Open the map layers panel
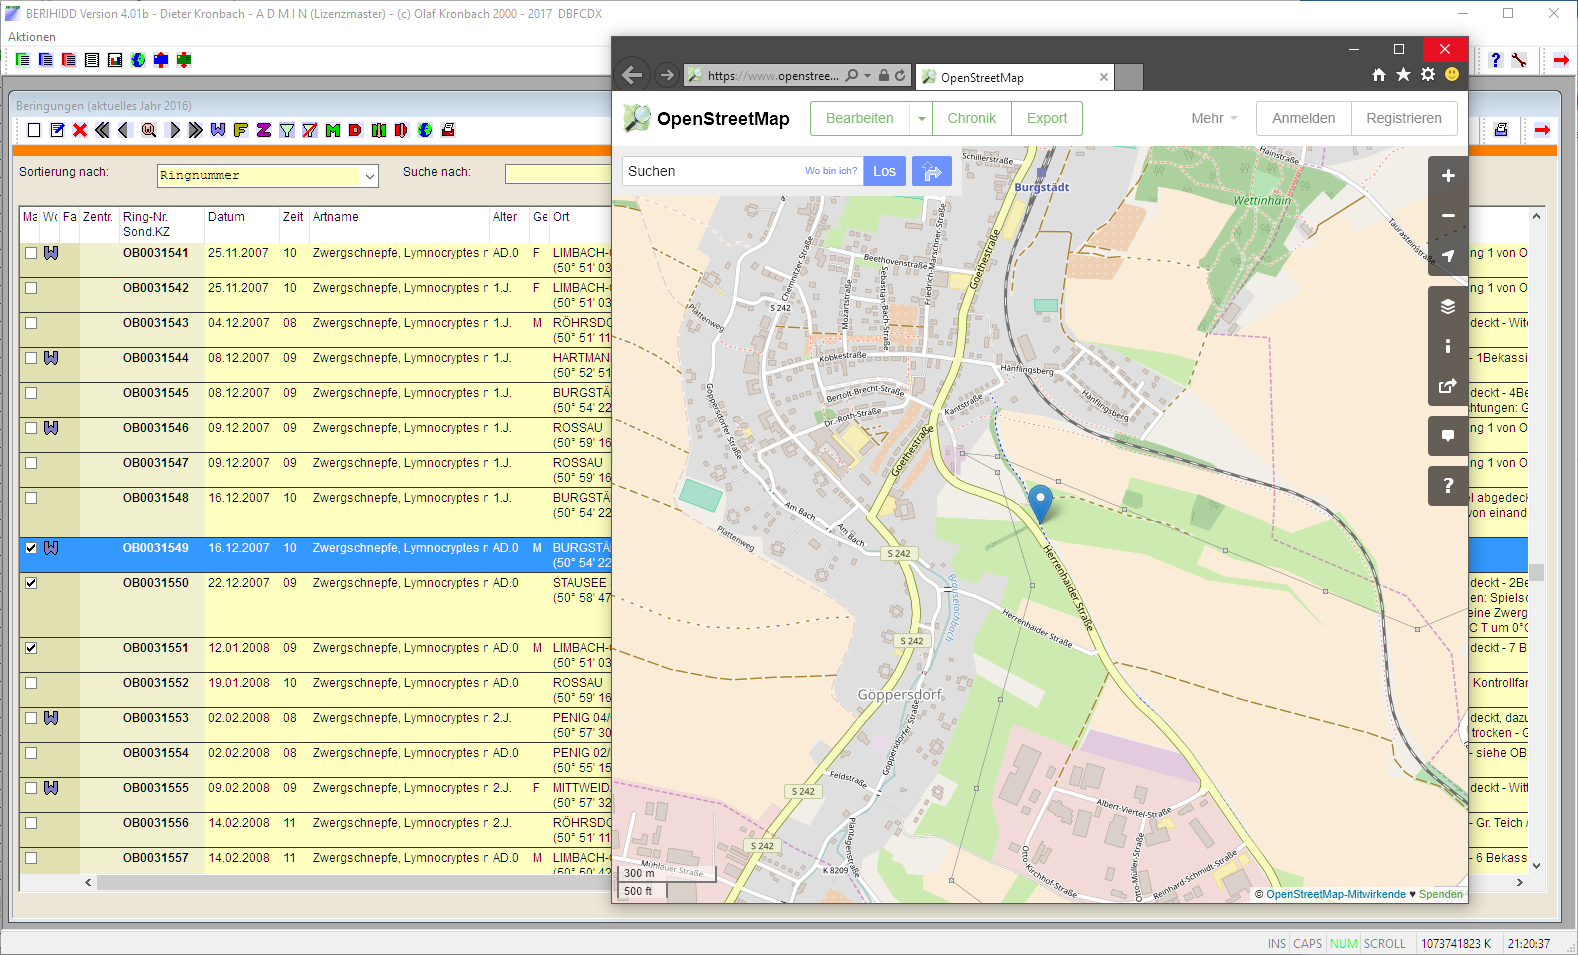Image resolution: width=1578 pixels, height=955 pixels. (1447, 307)
